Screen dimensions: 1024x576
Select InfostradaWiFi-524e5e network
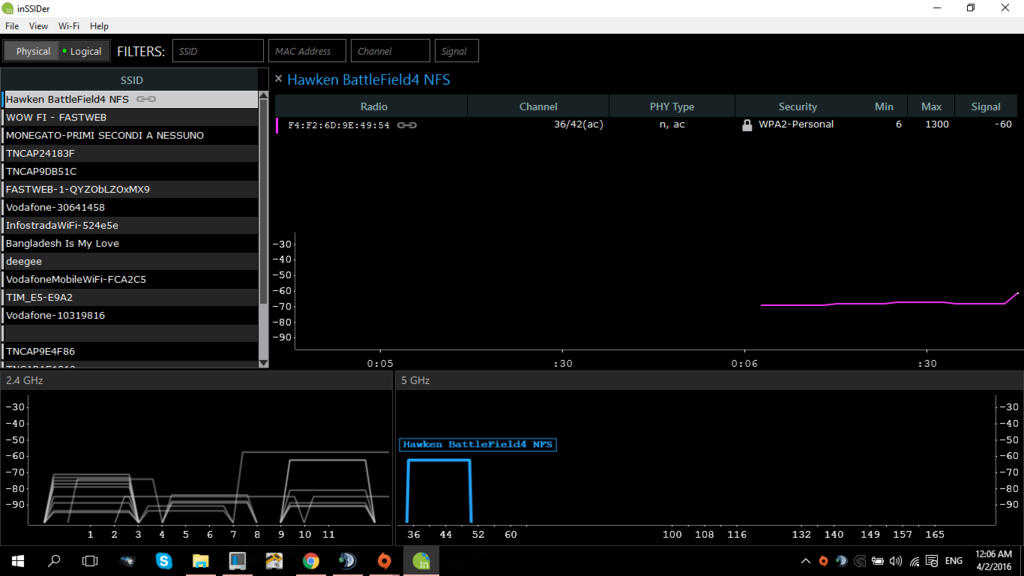(x=130, y=225)
